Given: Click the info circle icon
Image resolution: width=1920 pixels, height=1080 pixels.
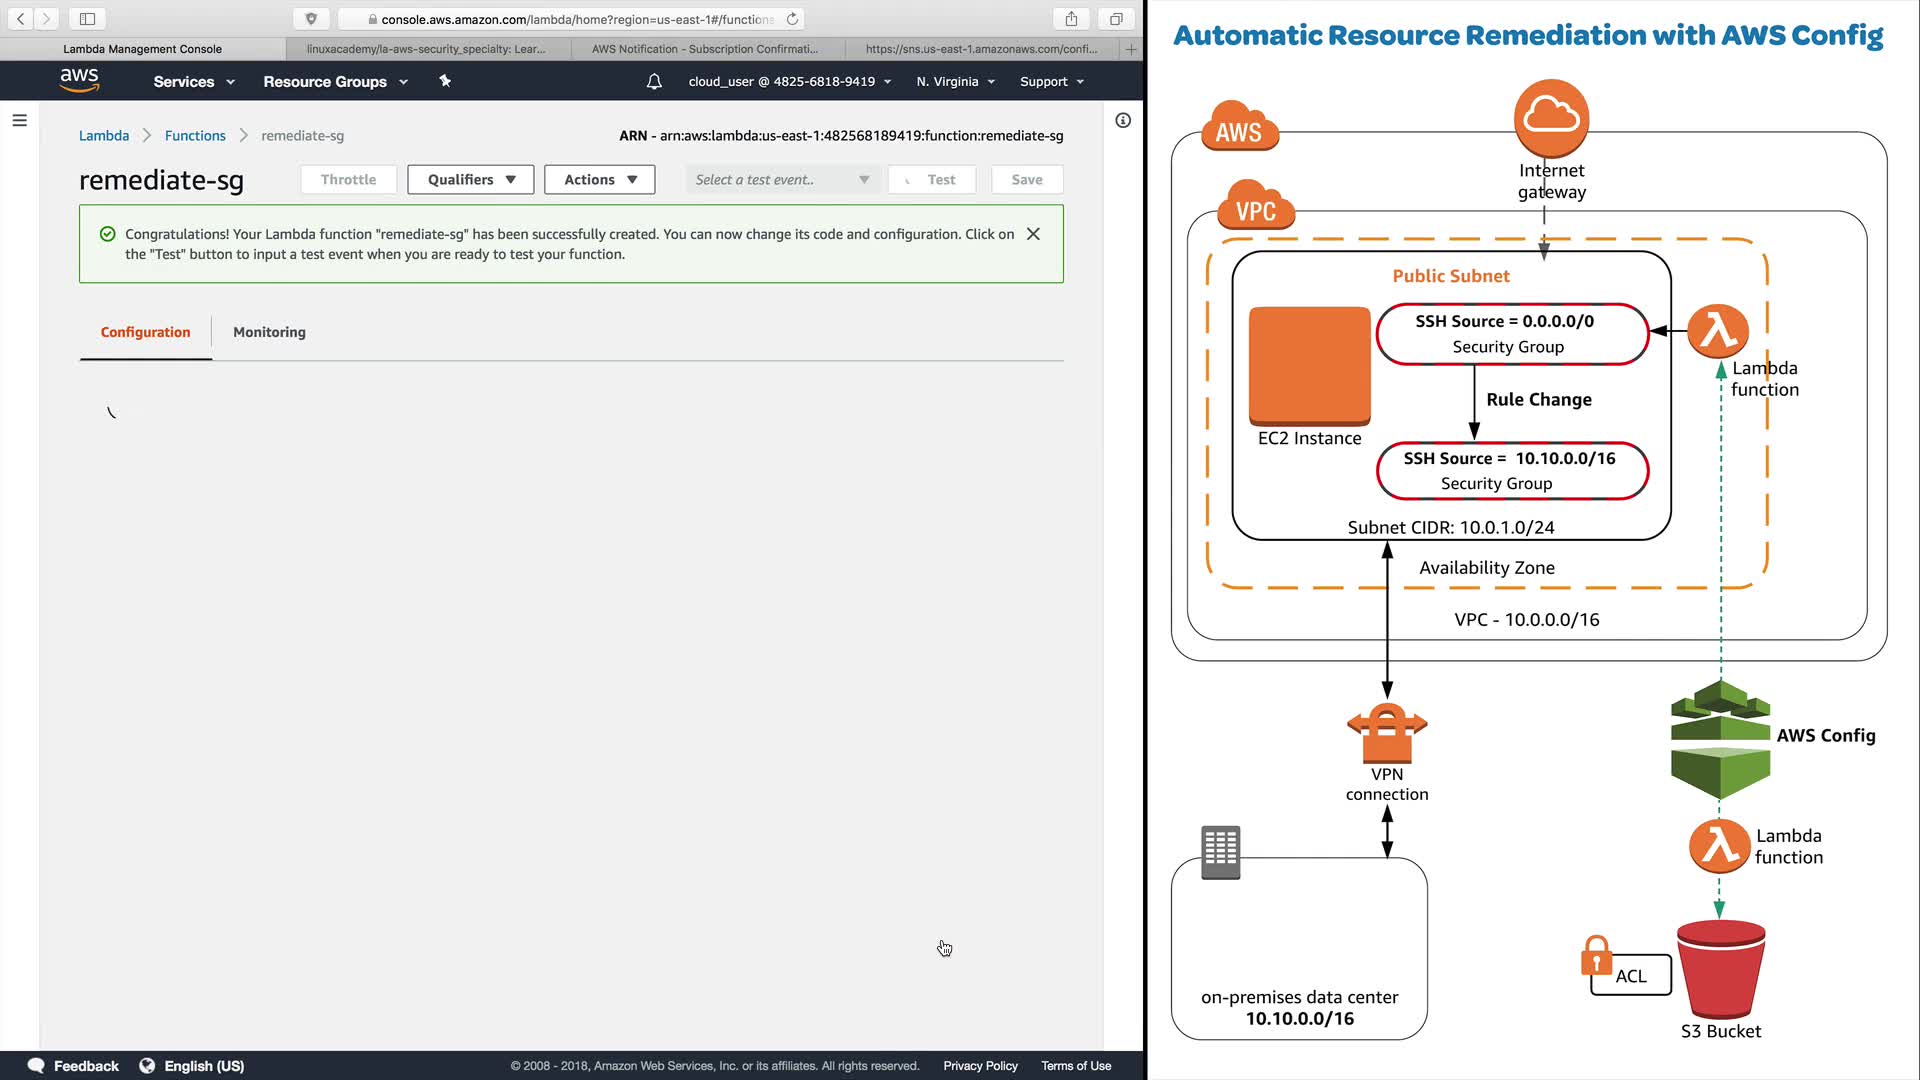Looking at the screenshot, I should tap(1123, 120).
